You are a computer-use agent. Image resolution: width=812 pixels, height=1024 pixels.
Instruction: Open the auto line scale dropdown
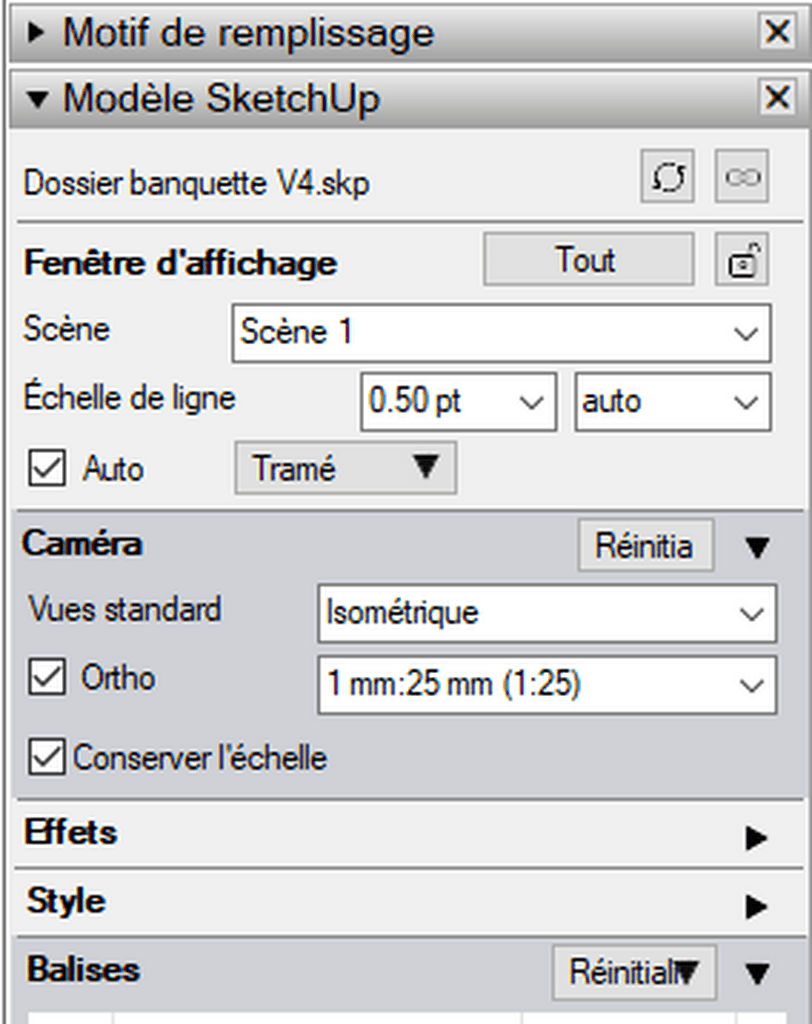[672, 402]
